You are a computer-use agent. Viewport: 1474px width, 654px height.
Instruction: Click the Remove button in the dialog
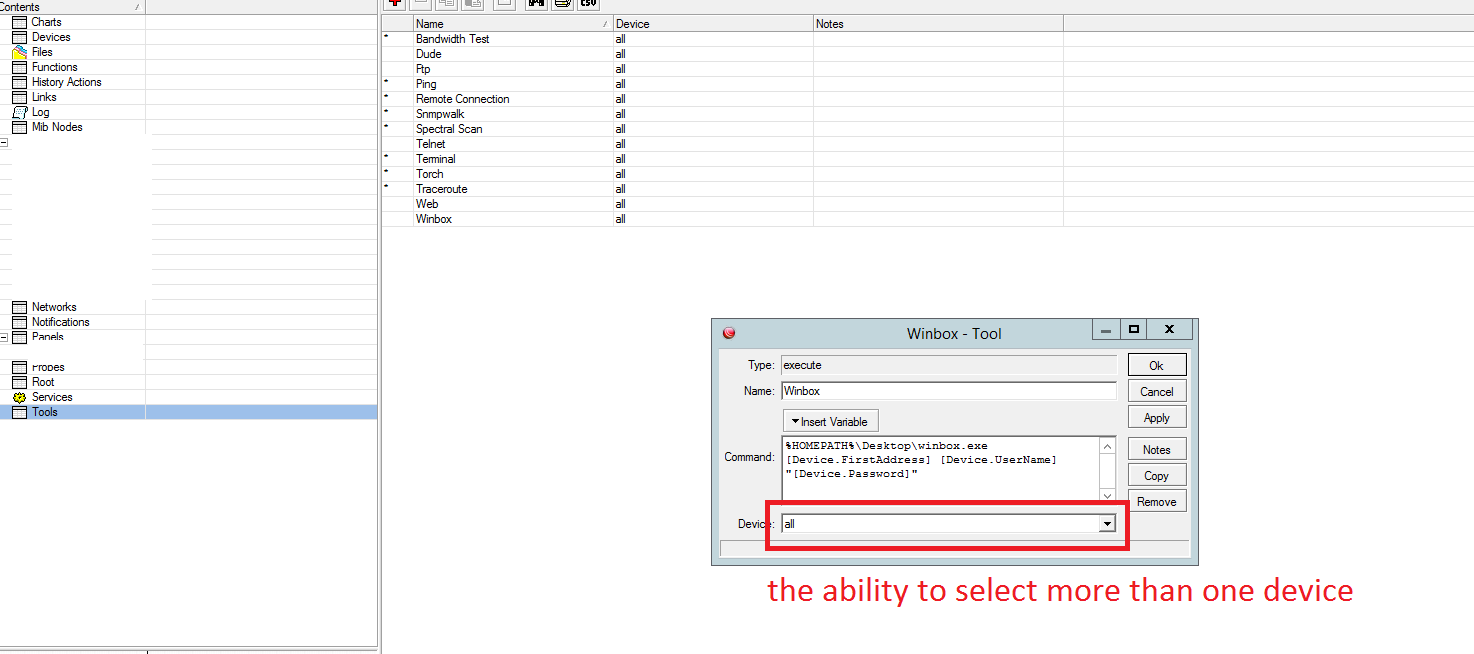click(x=1157, y=501)
